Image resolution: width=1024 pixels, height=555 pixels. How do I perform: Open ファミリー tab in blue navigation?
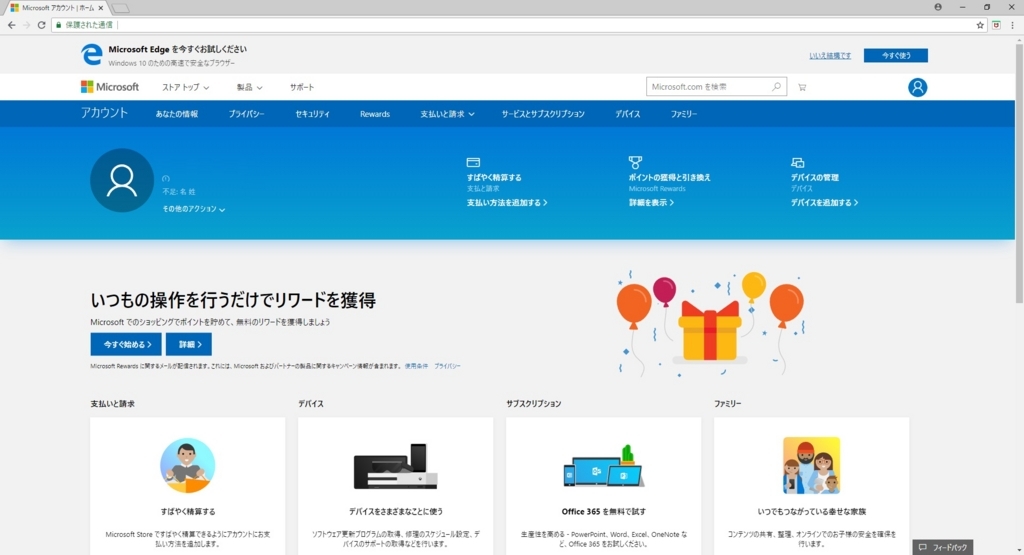684,114
